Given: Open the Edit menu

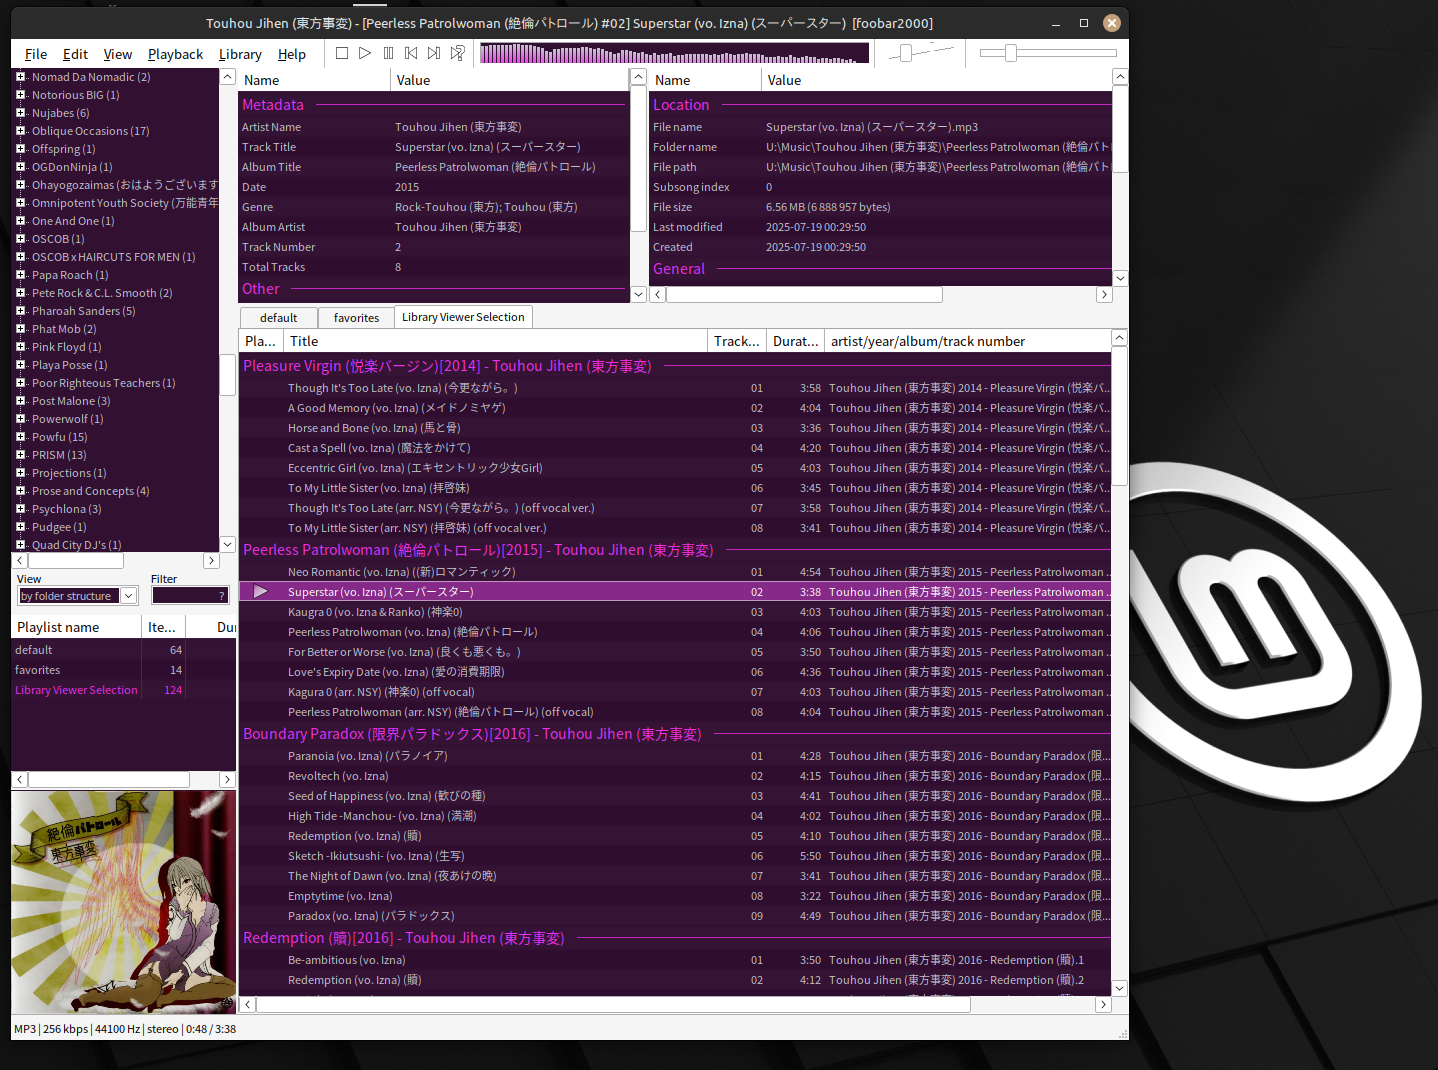Looking at the screenshot, I should pyautogui.click(x=75, y=54).
